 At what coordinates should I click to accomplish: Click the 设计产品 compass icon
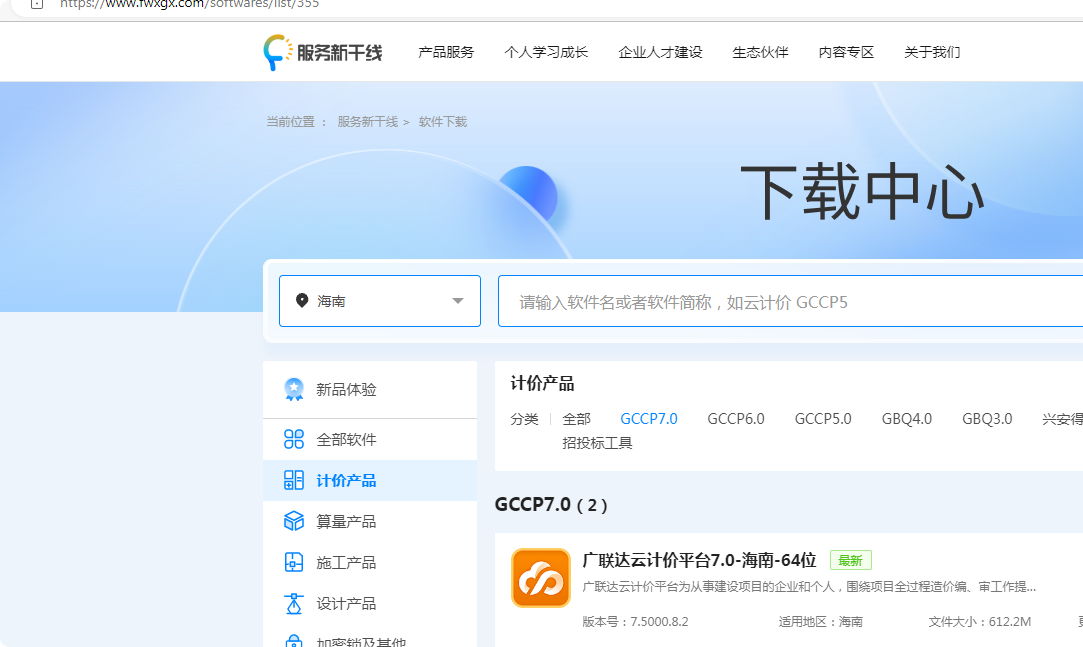294,603
